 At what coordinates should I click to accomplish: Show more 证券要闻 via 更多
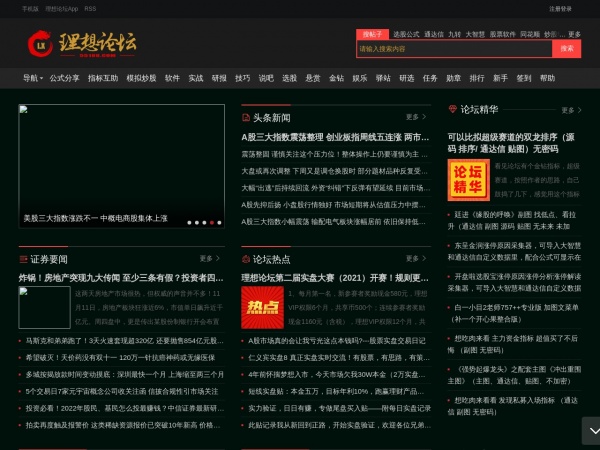click(x=208, y=258)
